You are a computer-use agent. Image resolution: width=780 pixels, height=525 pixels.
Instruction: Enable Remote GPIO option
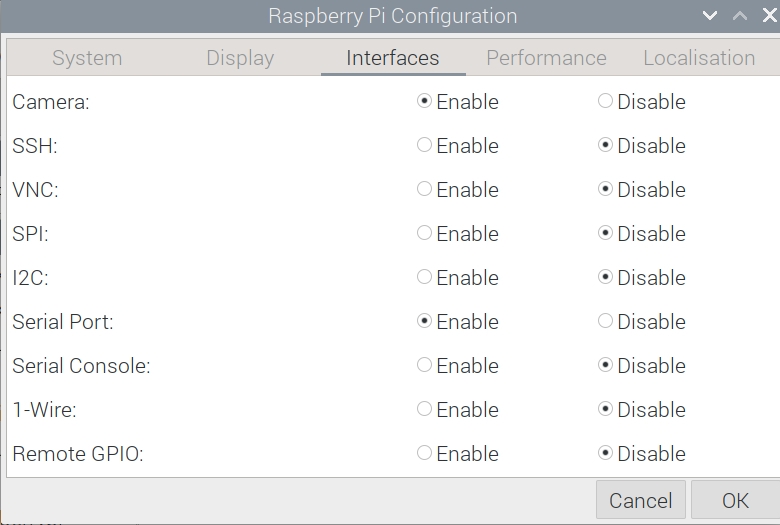click(x=425, y=453)
